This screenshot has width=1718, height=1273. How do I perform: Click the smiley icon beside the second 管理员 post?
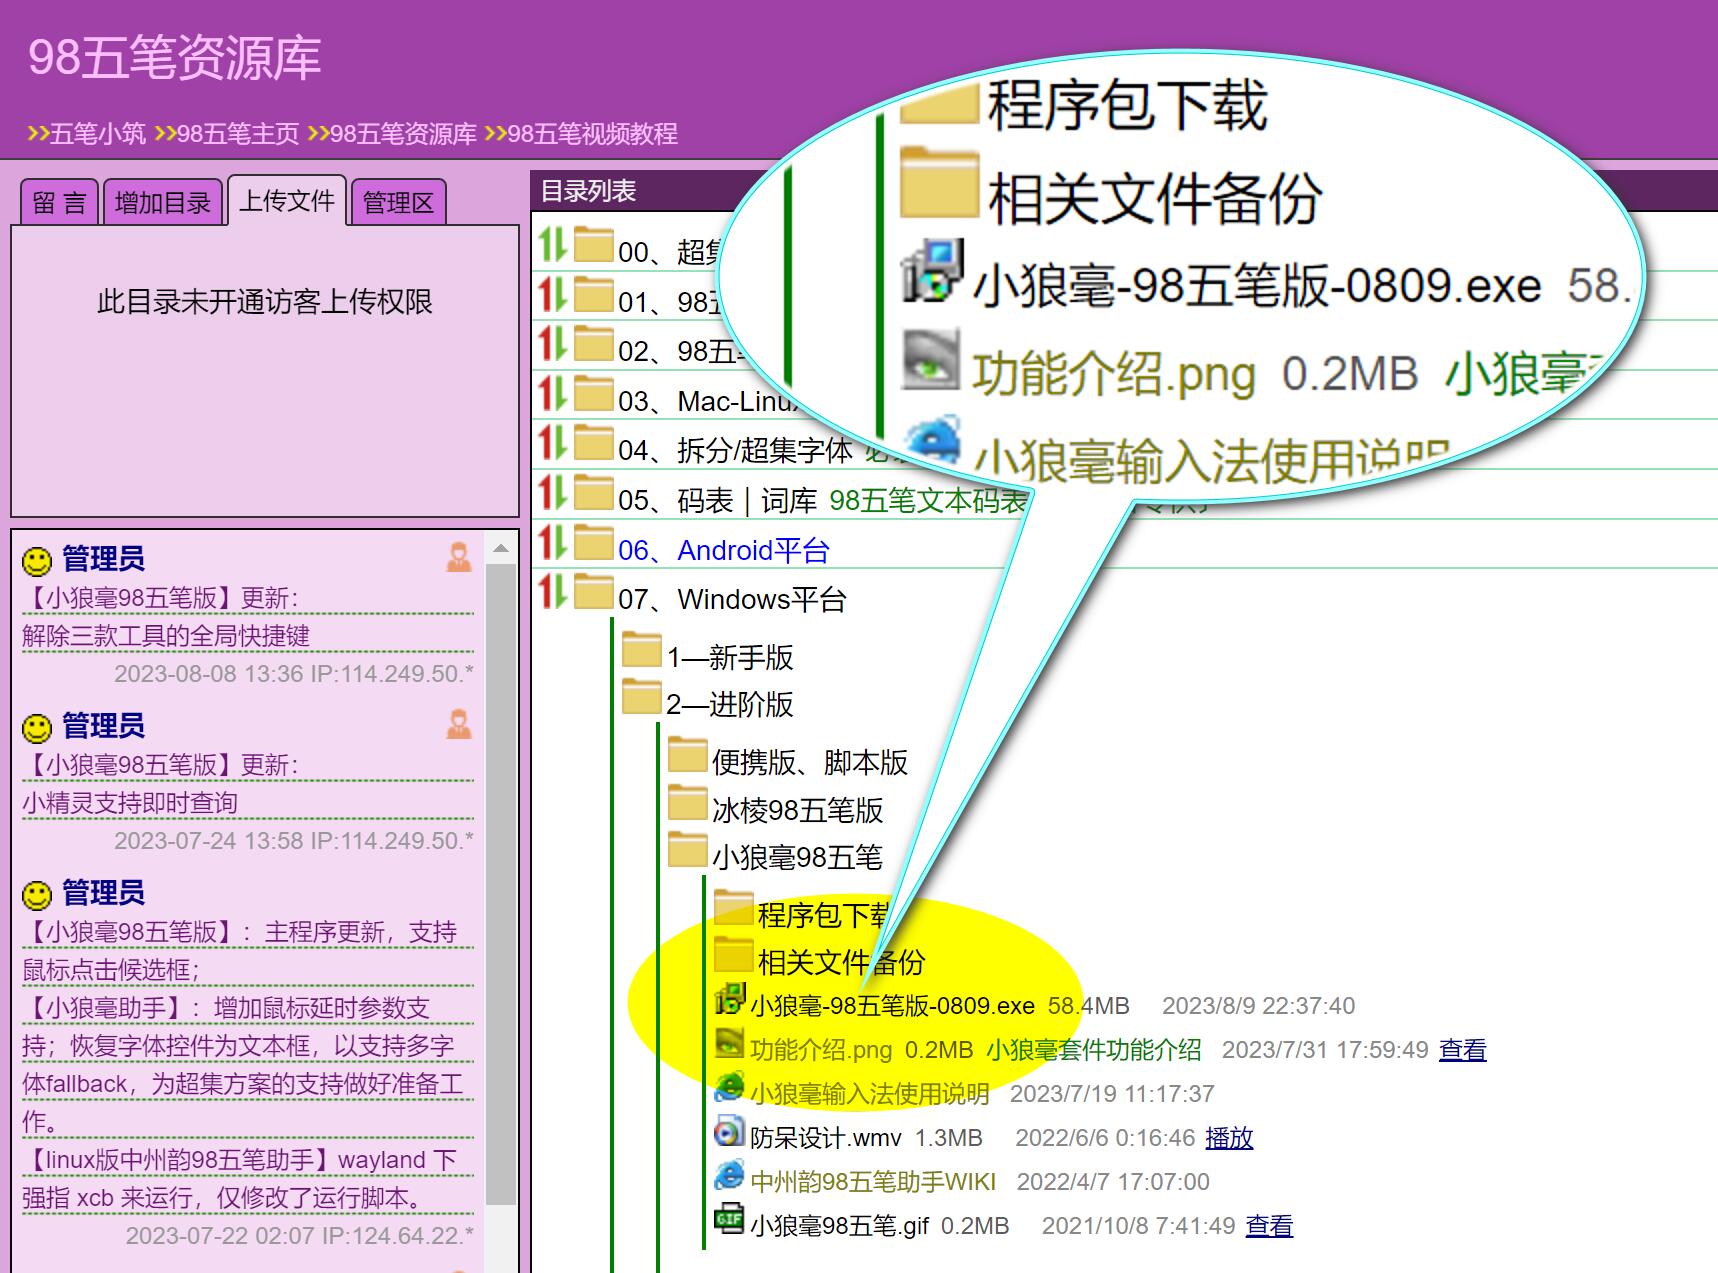coord(37,727)
